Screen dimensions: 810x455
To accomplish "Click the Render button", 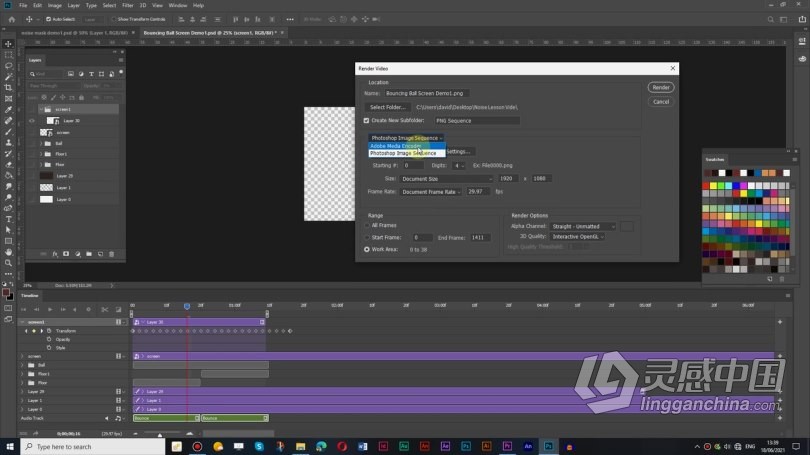I will (x=661, y=88).
